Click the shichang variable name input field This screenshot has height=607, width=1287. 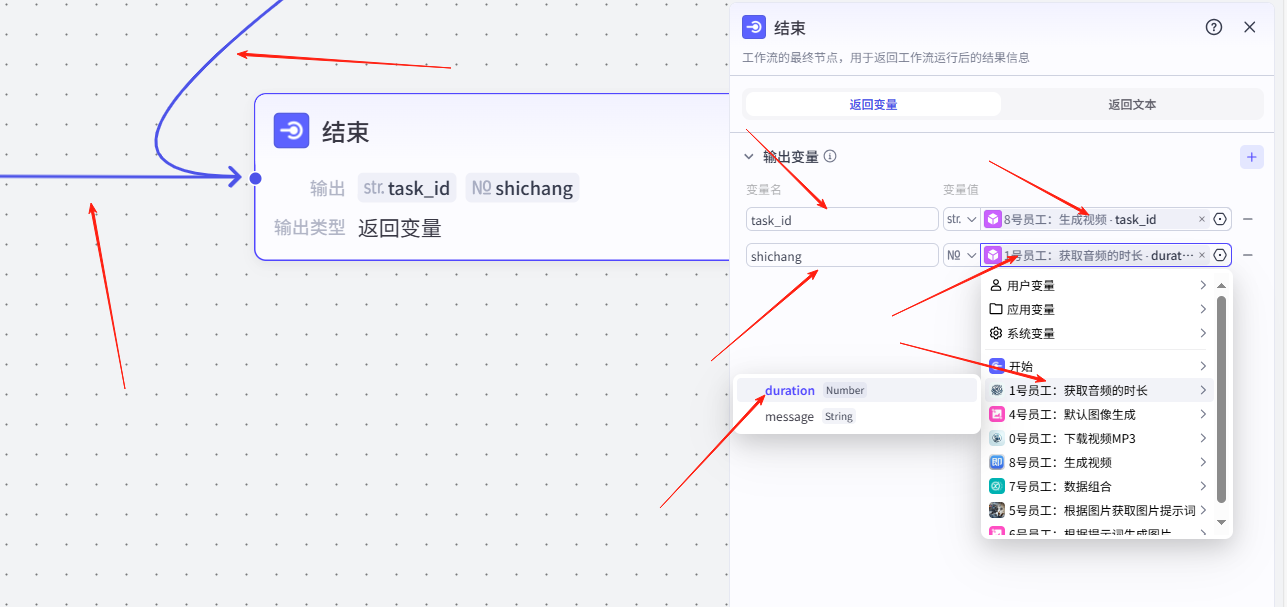pyautogui.click(x=842, y=256)
